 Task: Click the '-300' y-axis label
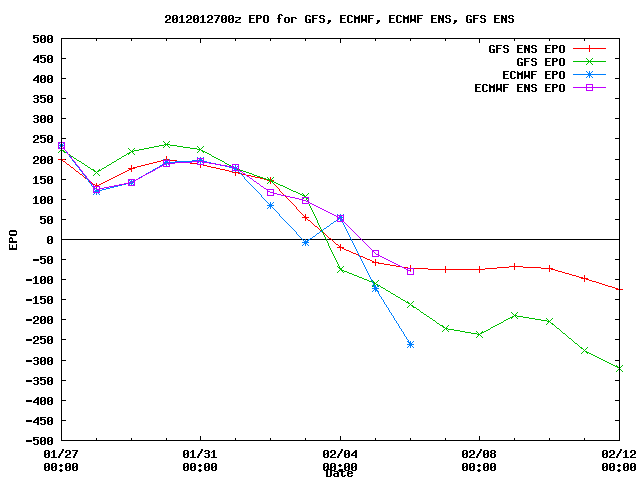[40, 361]
